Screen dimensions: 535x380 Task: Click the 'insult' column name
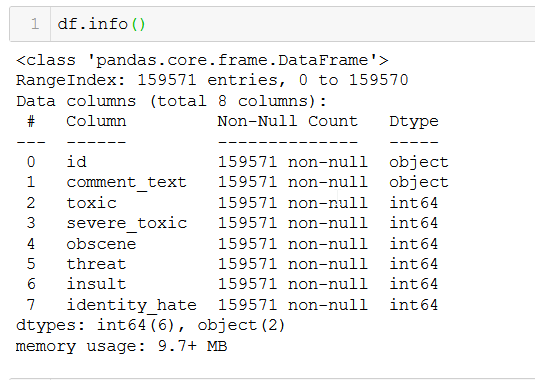96,284
